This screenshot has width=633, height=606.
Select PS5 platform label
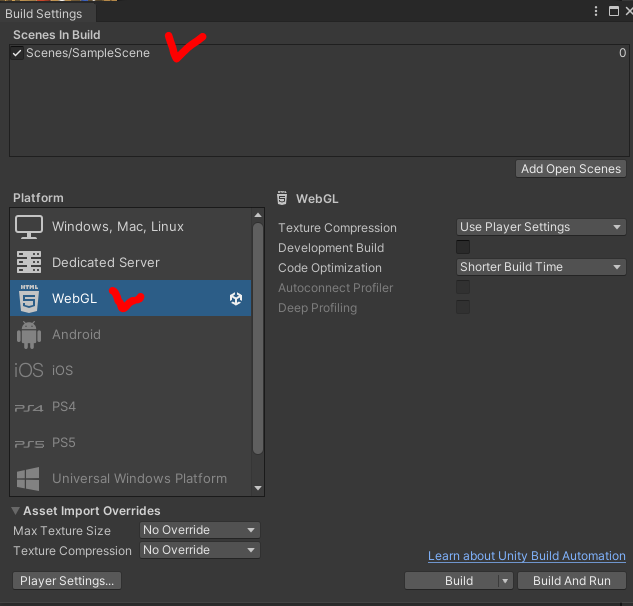click(x=64, y=442)
